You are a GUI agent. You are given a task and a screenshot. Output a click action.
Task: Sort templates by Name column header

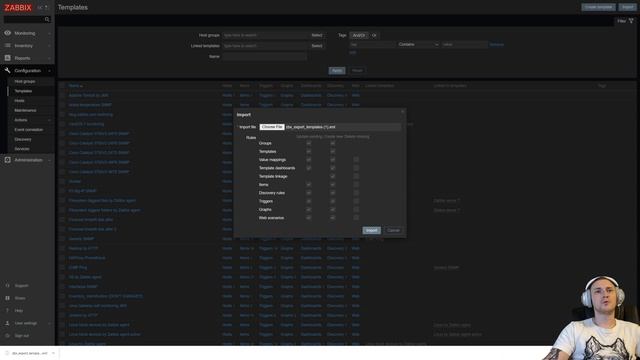click(x=75, y=86)
